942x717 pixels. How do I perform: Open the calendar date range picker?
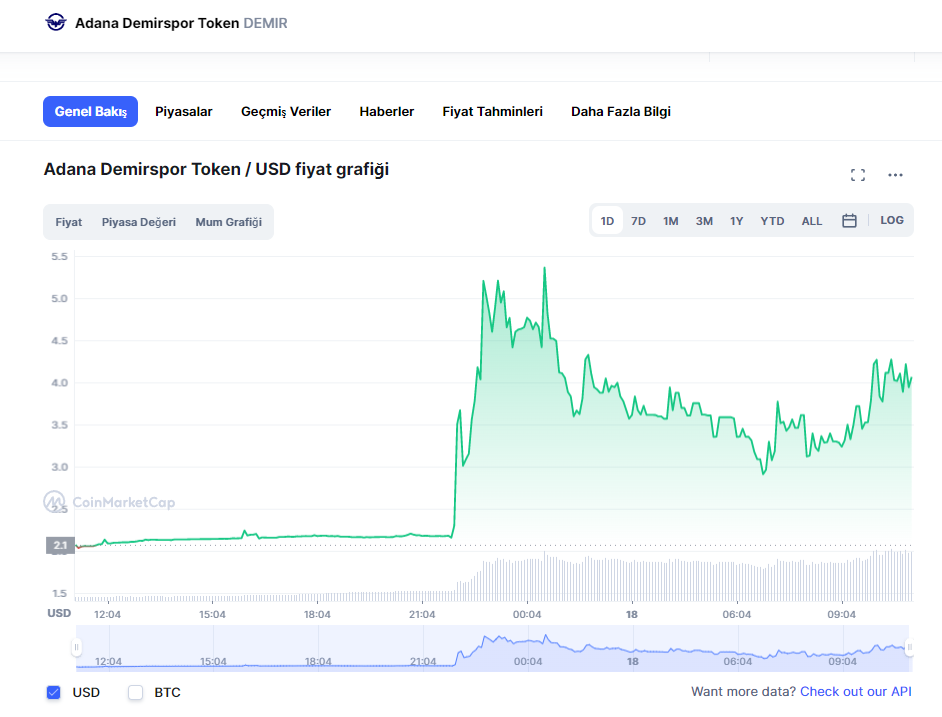click(849, 221)
